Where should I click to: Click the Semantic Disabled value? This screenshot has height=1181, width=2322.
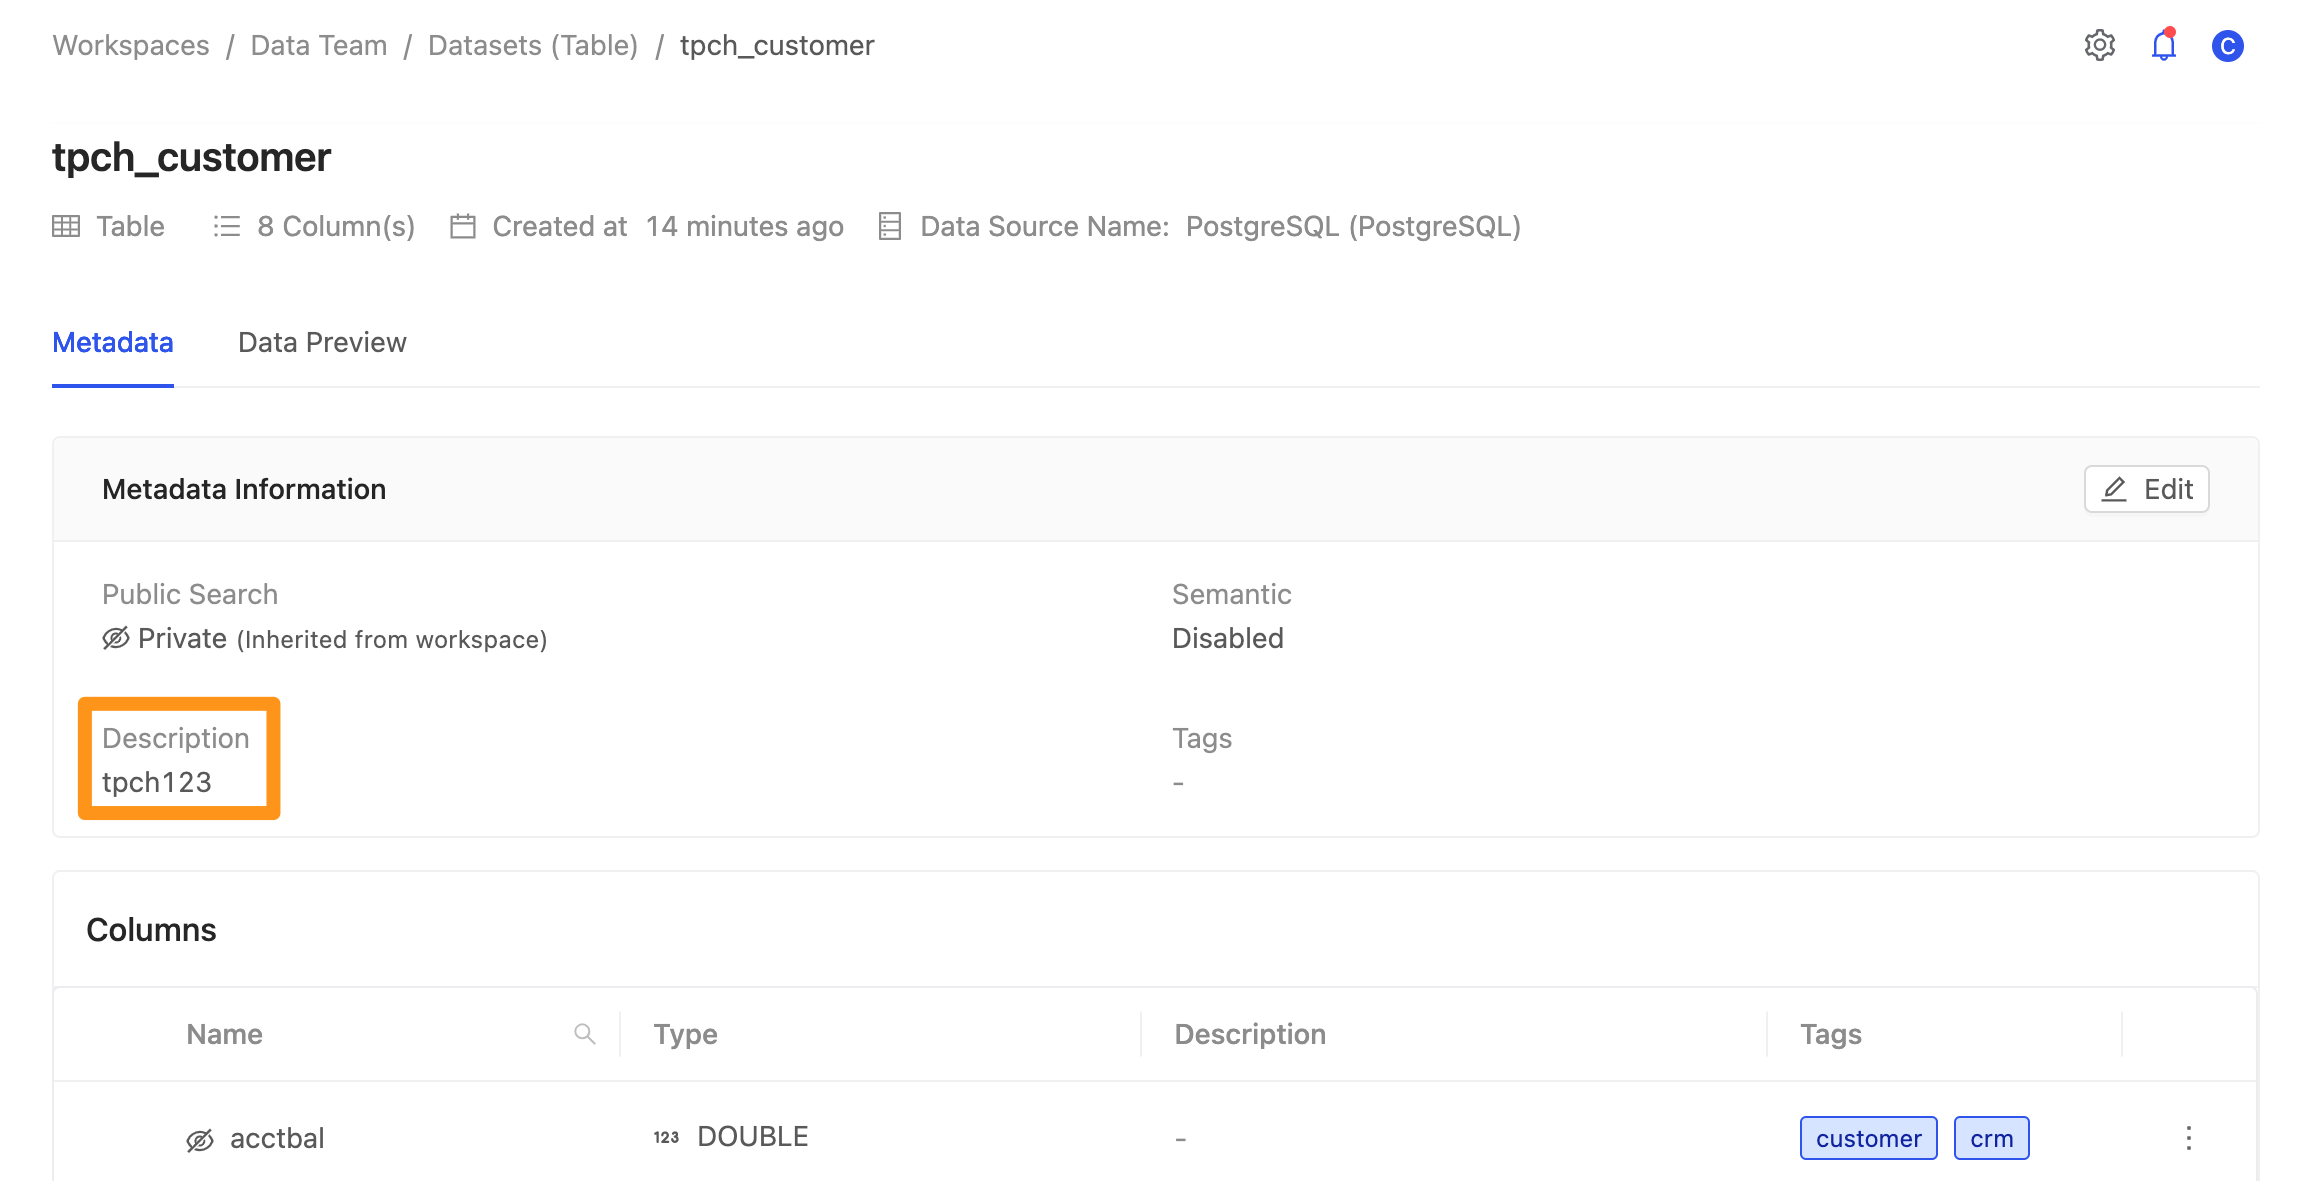1228,638
